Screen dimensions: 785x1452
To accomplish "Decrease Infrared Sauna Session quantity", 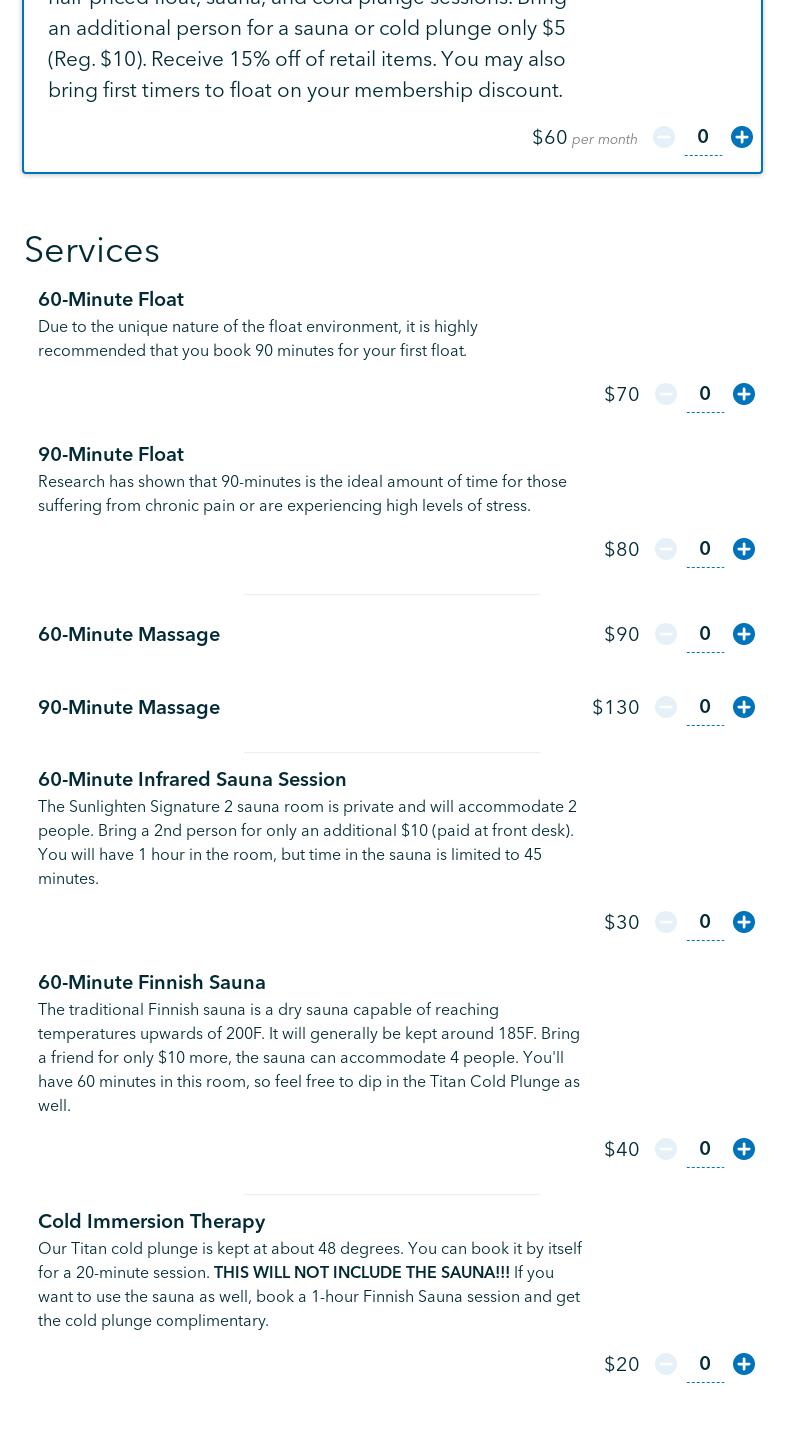I will (x=666, y=922).
